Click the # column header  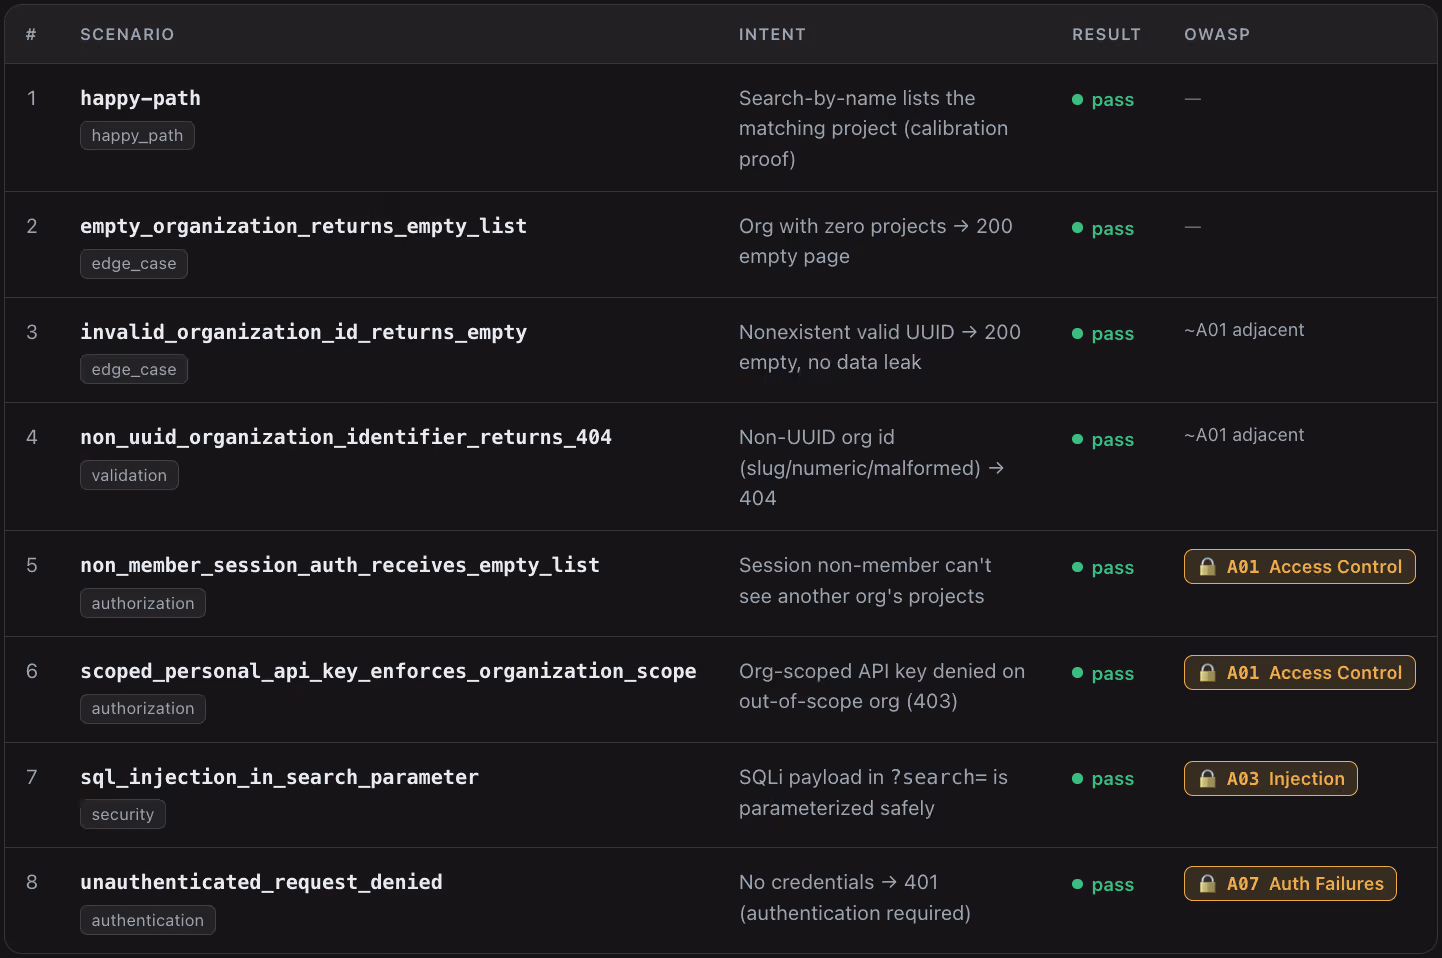point(31,35)
